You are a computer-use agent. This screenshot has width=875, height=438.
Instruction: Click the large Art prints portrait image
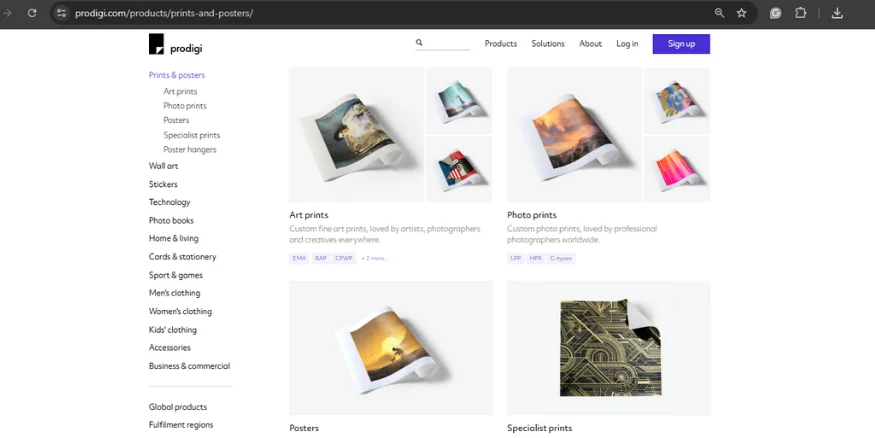point(357,134)
